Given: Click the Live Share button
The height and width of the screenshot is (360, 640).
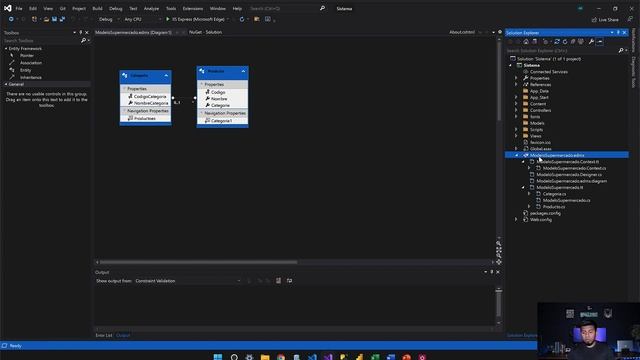Looking at the screenshot, I should point(605,20).
